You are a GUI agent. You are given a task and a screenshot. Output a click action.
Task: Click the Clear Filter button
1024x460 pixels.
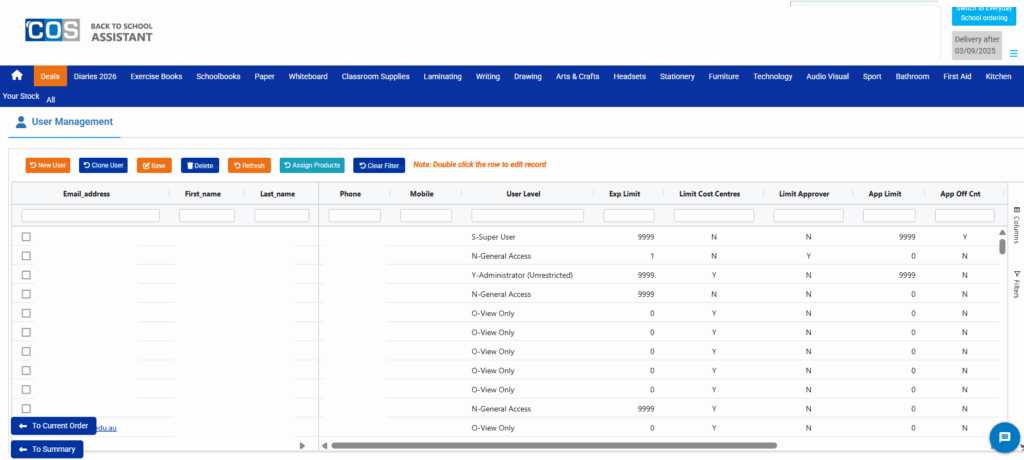pos(379,165)
